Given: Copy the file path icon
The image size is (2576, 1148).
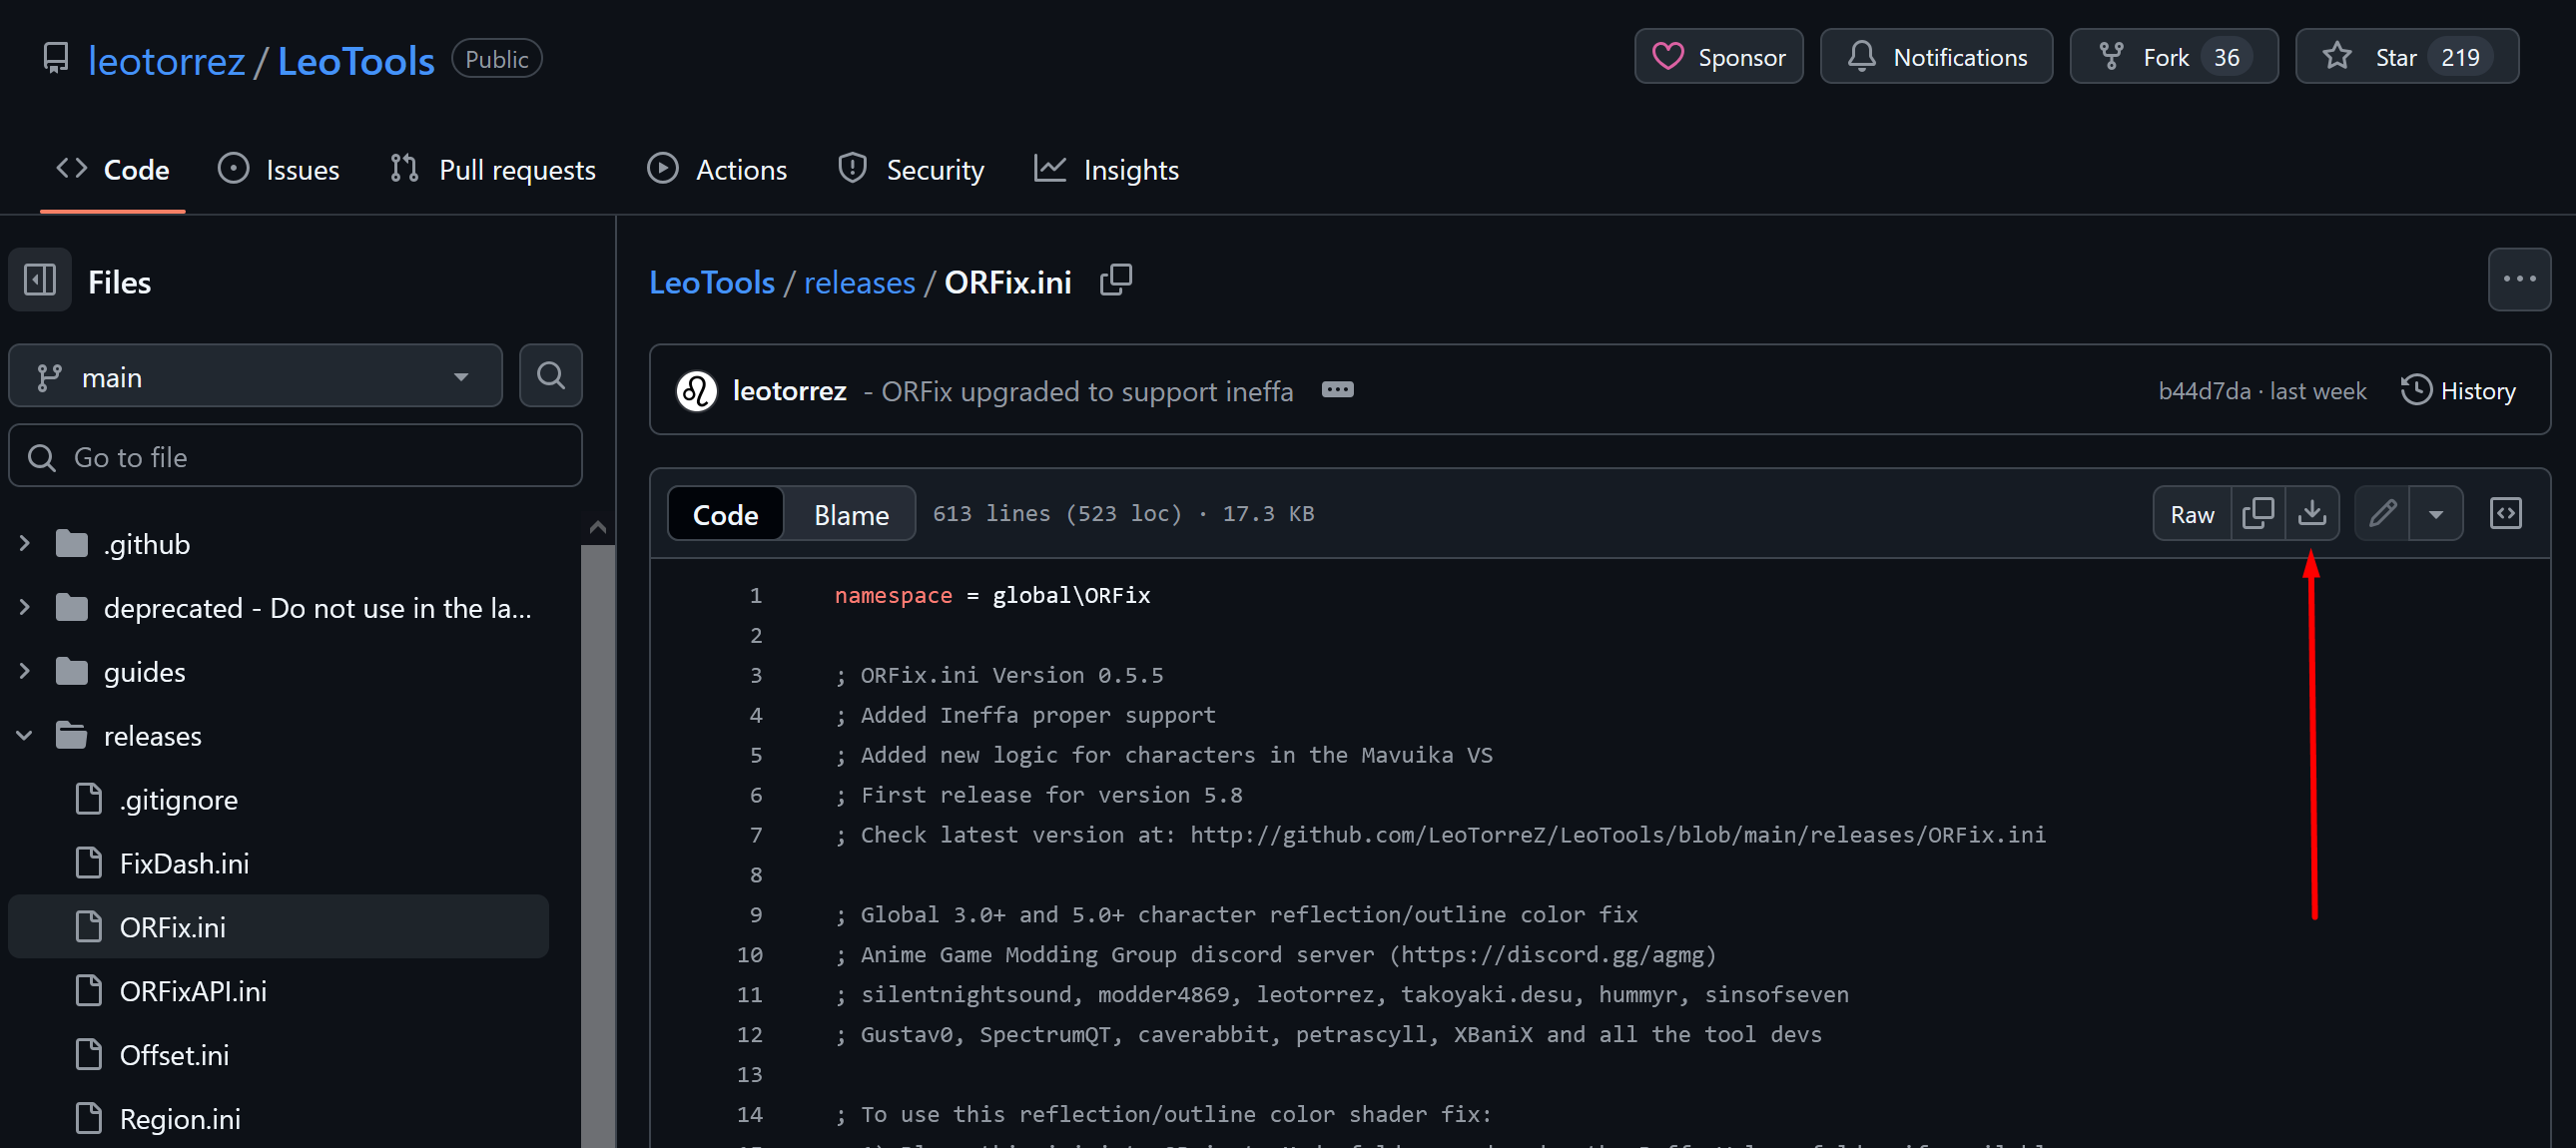Looking at the screenshot, I should [x=1115, y=280].
